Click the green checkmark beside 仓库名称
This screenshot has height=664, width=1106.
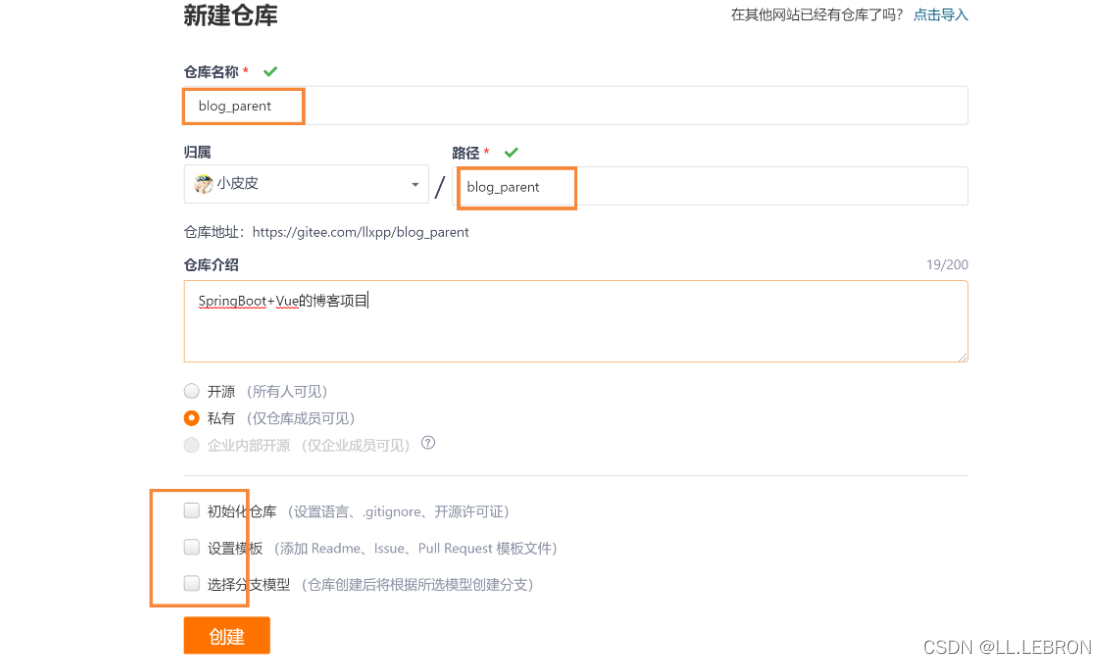click(x=269, y=71)
